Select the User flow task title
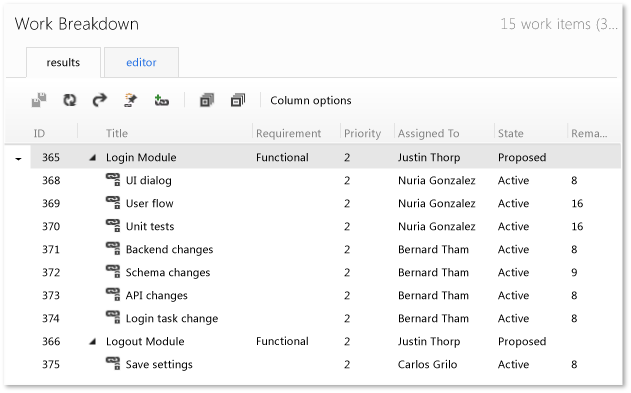Screen dimensions: 631x393 (149, 203)
